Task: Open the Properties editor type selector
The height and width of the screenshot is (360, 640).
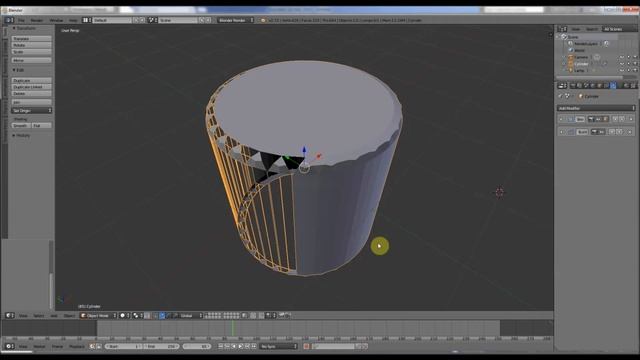Action: pos(562,85)
